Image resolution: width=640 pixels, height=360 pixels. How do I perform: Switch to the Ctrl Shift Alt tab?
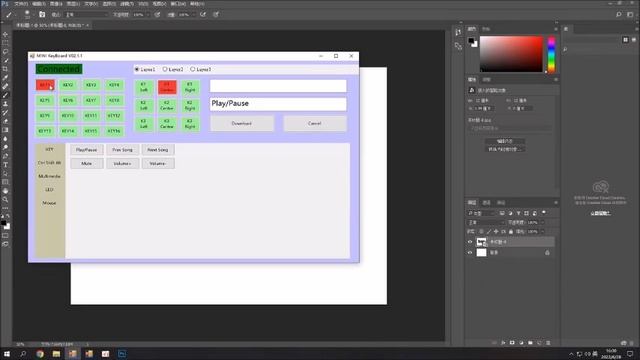pyautogui.click(x=49, y=163)
